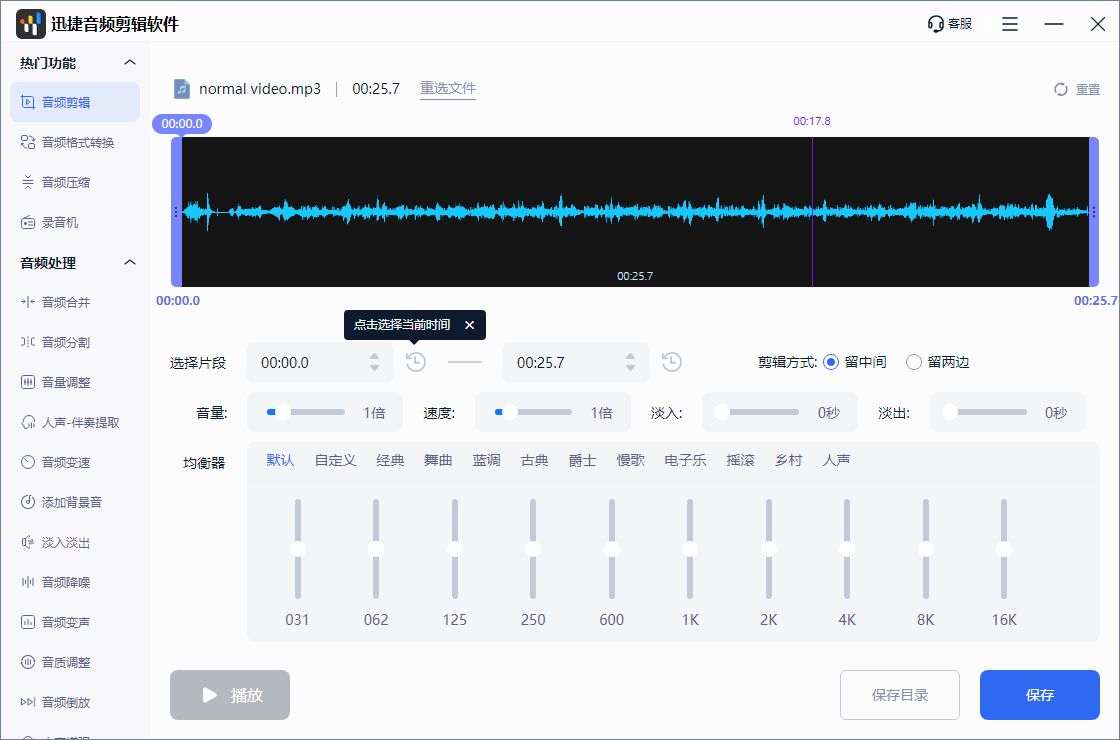1120x740 pixels.
Task: Open 淡入淡出 fade in/out icon
Action: click(x=28, y=542)
